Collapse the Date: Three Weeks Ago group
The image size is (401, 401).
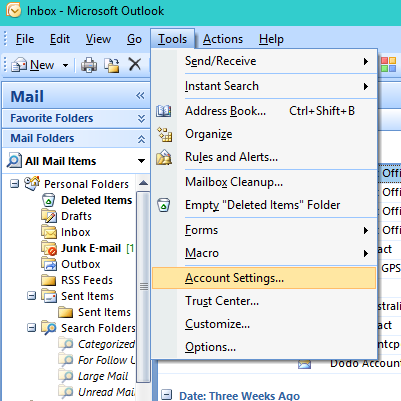coord(166,394)
